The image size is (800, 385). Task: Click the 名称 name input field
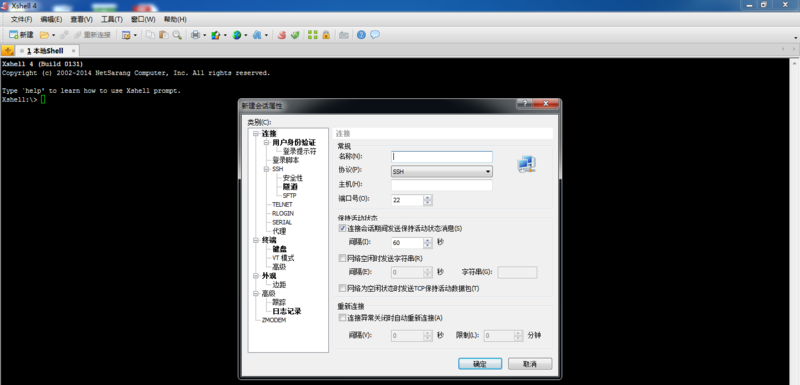pyautogui.click(x=442, y=157)
